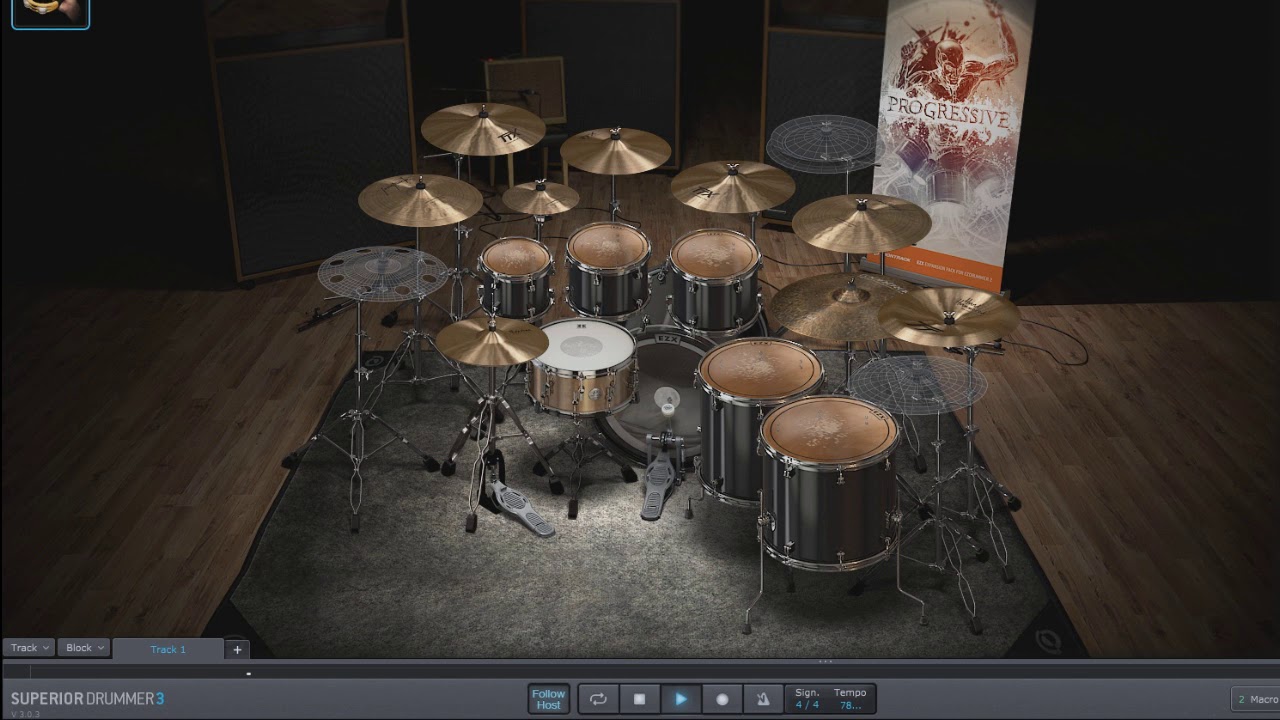Click the white song position marker on the timeline
The image size is (1280, 720).
click(248, 673)
